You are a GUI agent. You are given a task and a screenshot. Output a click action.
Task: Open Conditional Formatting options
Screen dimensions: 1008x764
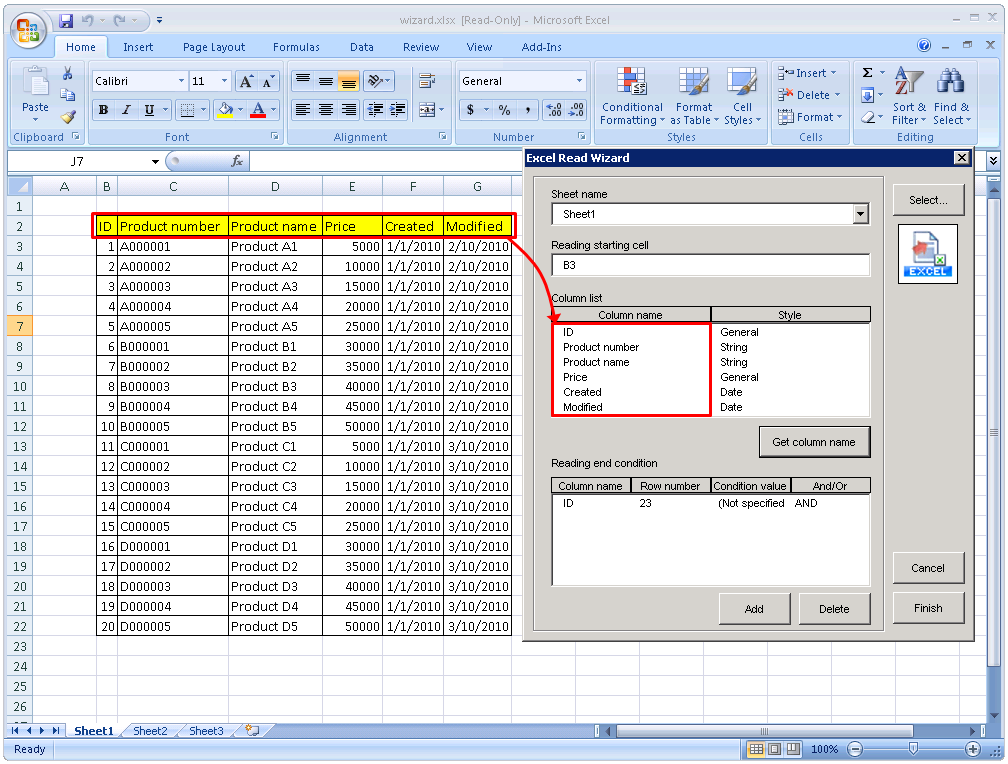click(631, 97)
